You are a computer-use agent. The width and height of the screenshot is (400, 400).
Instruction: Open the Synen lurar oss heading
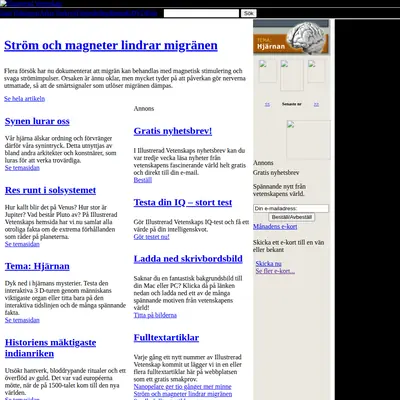click(37, 121)
